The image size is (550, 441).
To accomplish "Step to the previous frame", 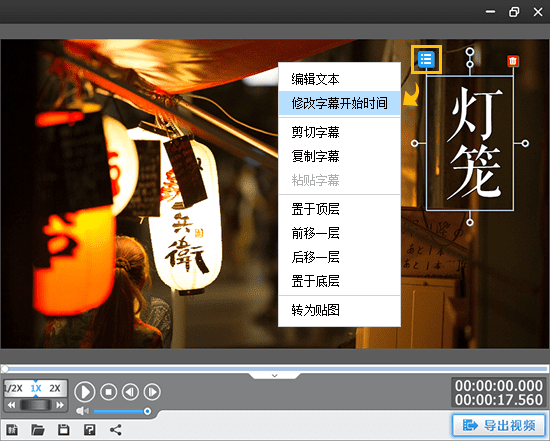I will 130,392.
